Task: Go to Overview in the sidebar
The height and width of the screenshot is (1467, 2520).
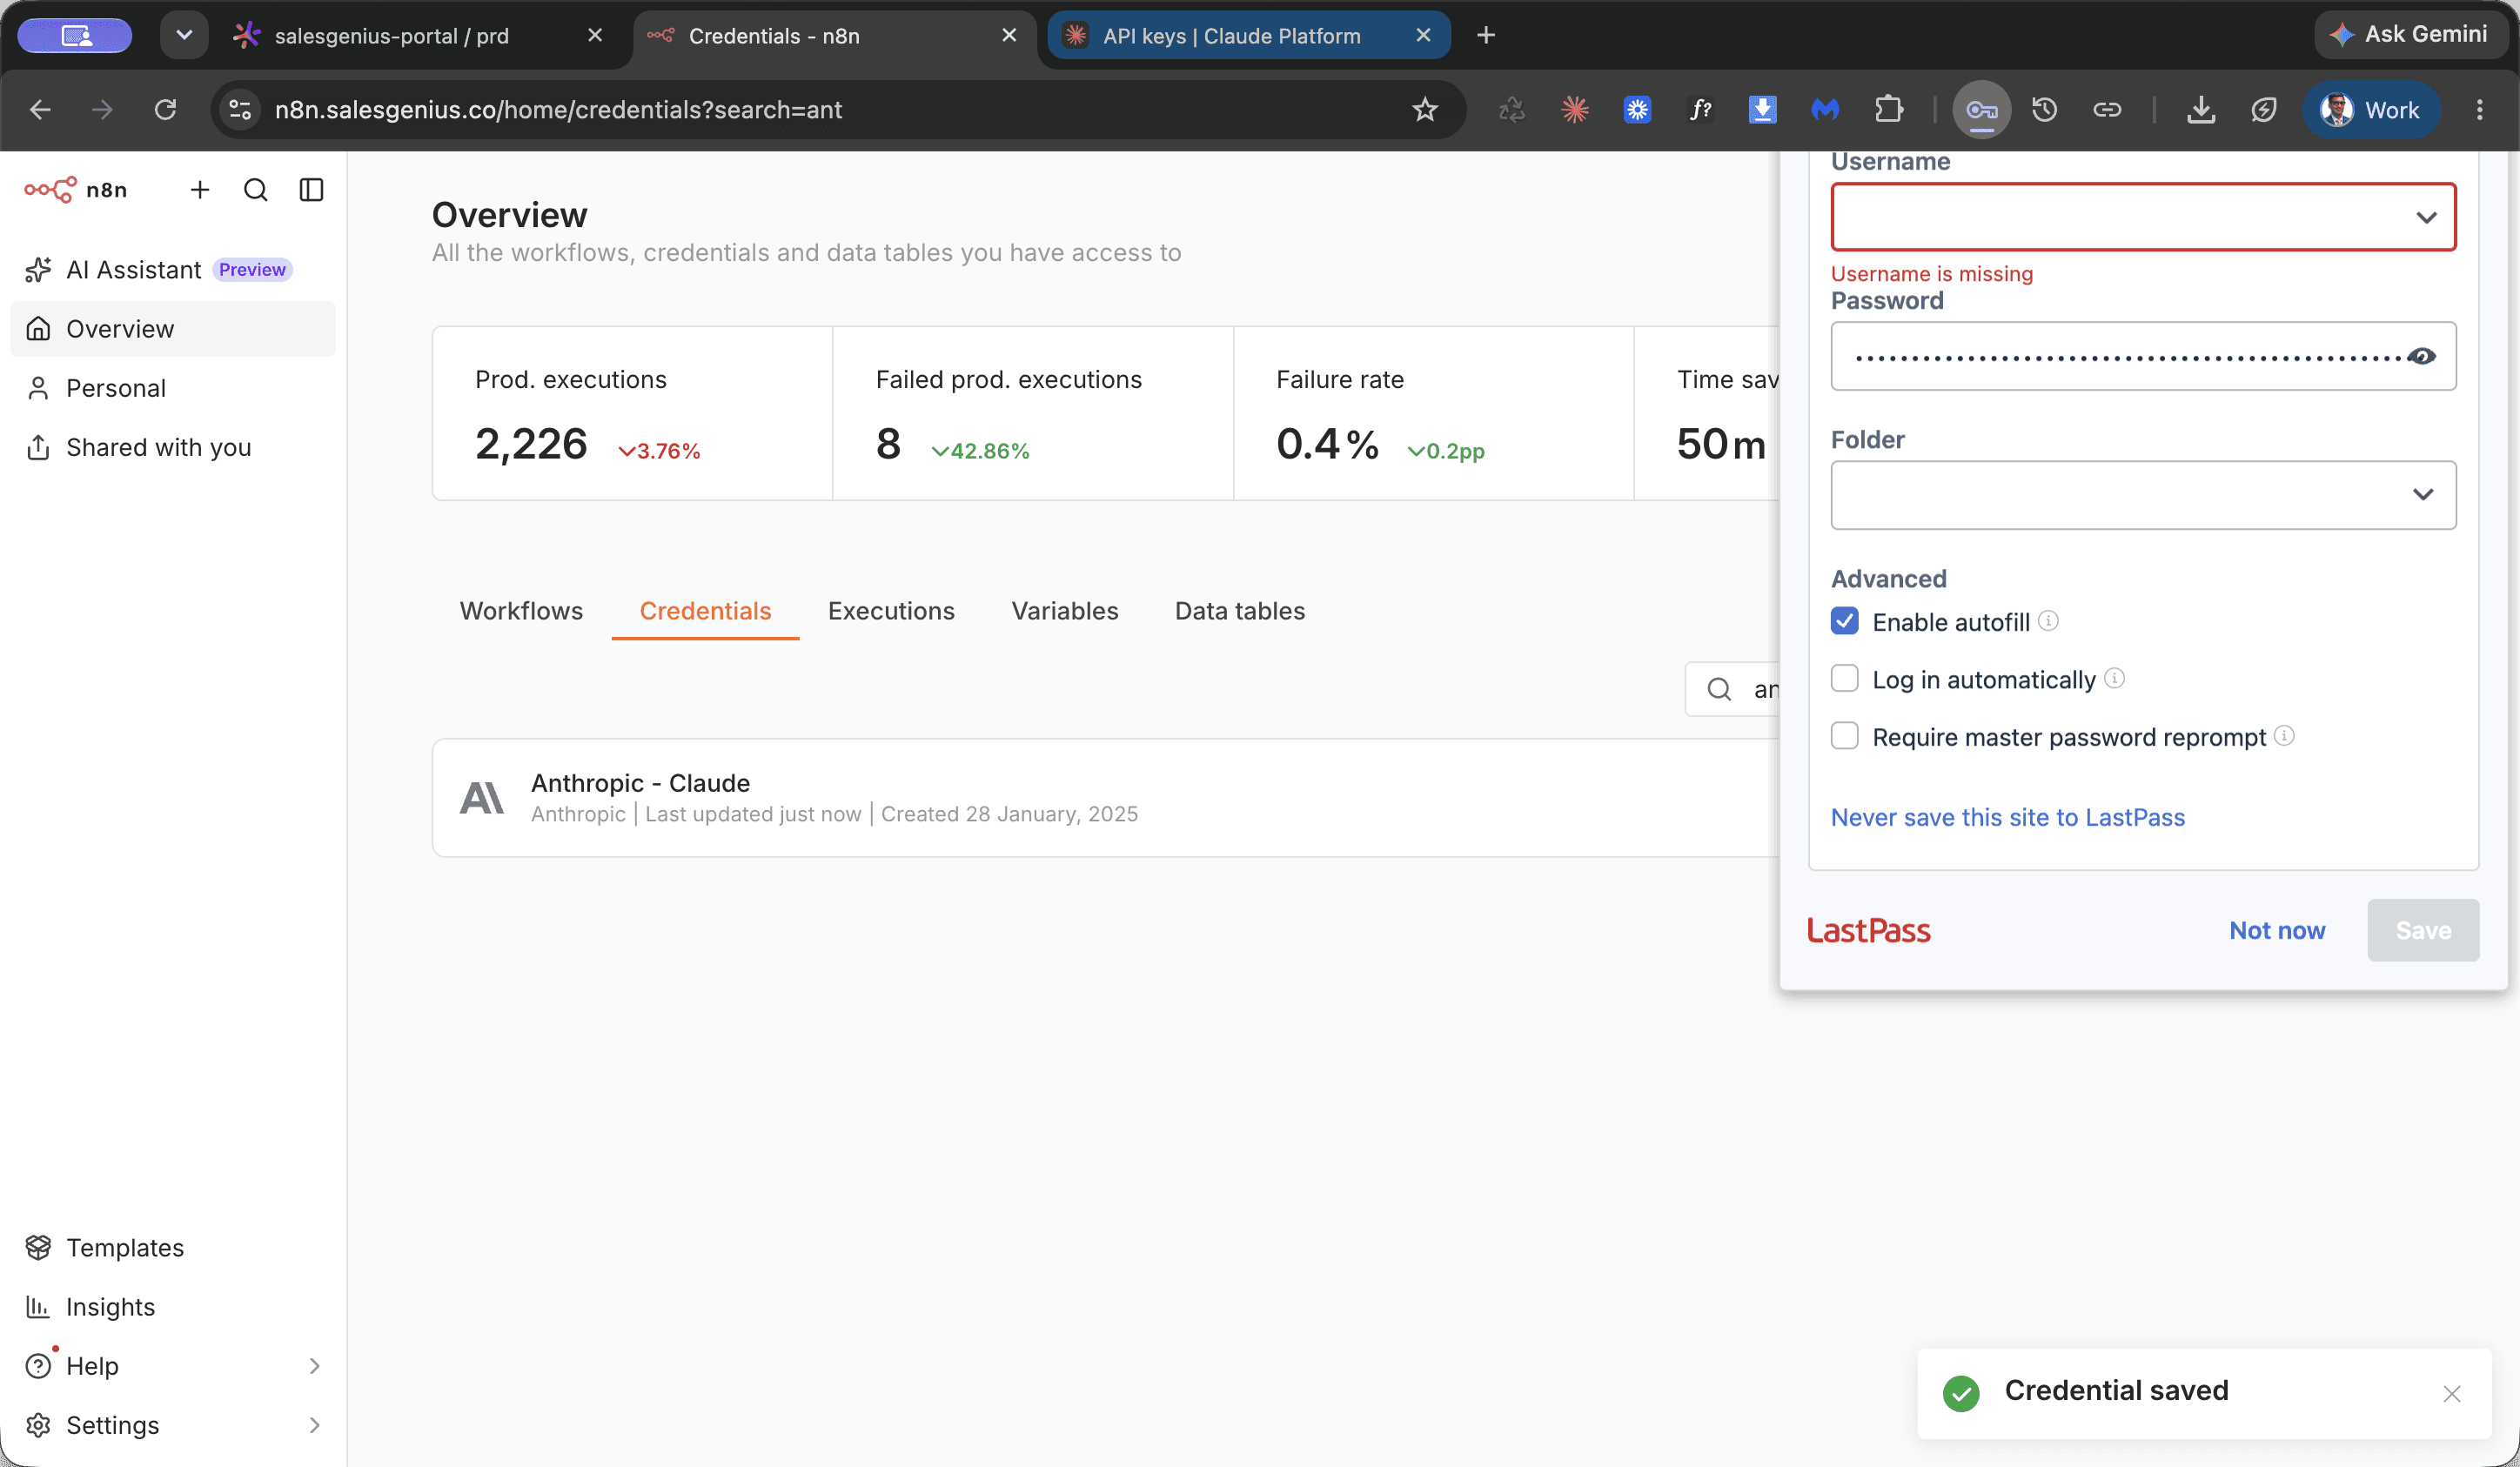Action: point(173,329)
